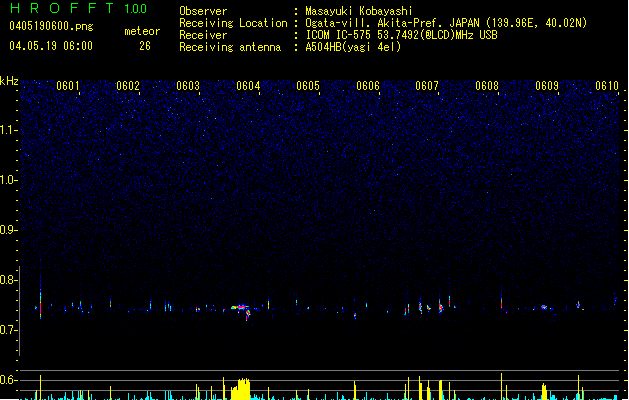Click the 0610 time marker
629x400 pixels.
(607, 86)
